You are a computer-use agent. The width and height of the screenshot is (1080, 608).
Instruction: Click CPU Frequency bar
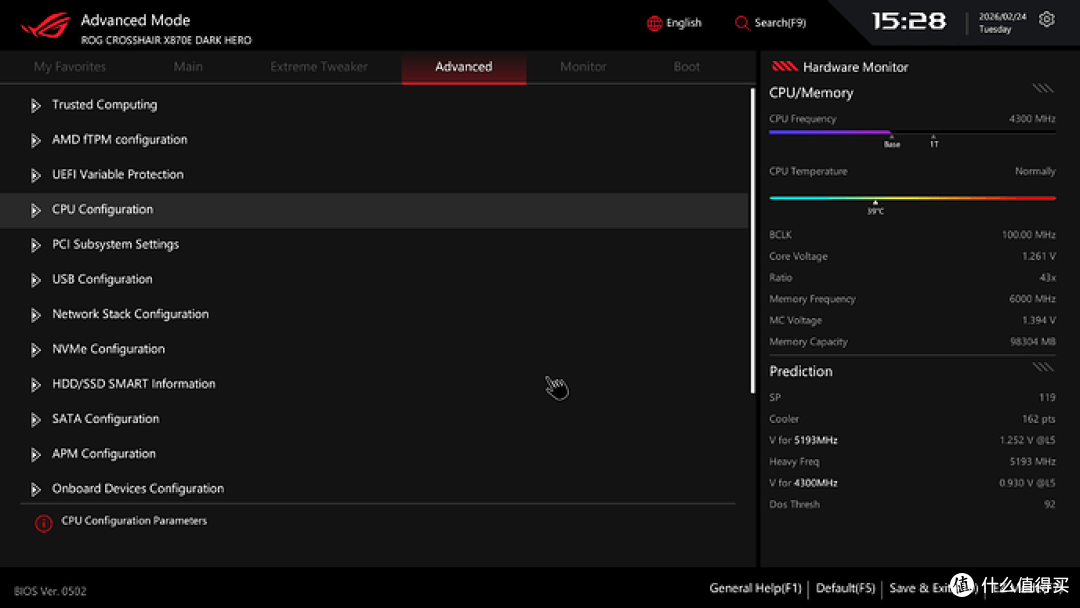(x=912, y=132)
